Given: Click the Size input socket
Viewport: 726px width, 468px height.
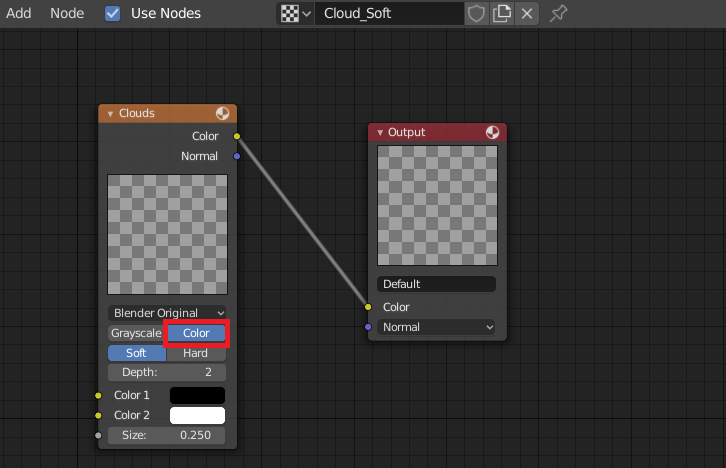Looking at the screenshot, I should pyautogui.click(x=98, y=435).
